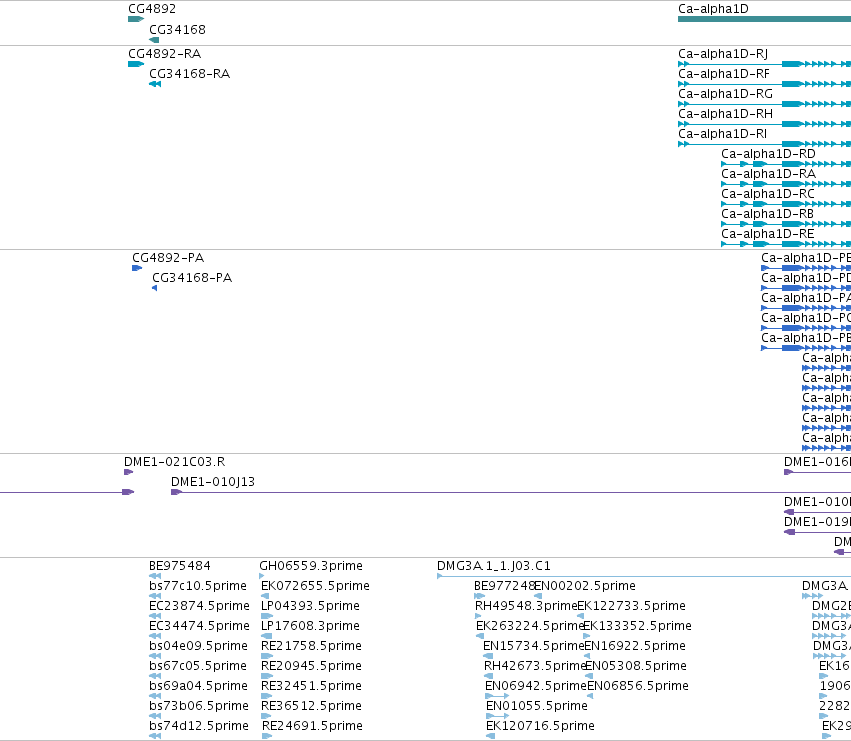Image resolution: width=851 pixels, height=741 pixels.
Task: Click transcript Ca-alpha1D-RE
Action: point(767,235)
